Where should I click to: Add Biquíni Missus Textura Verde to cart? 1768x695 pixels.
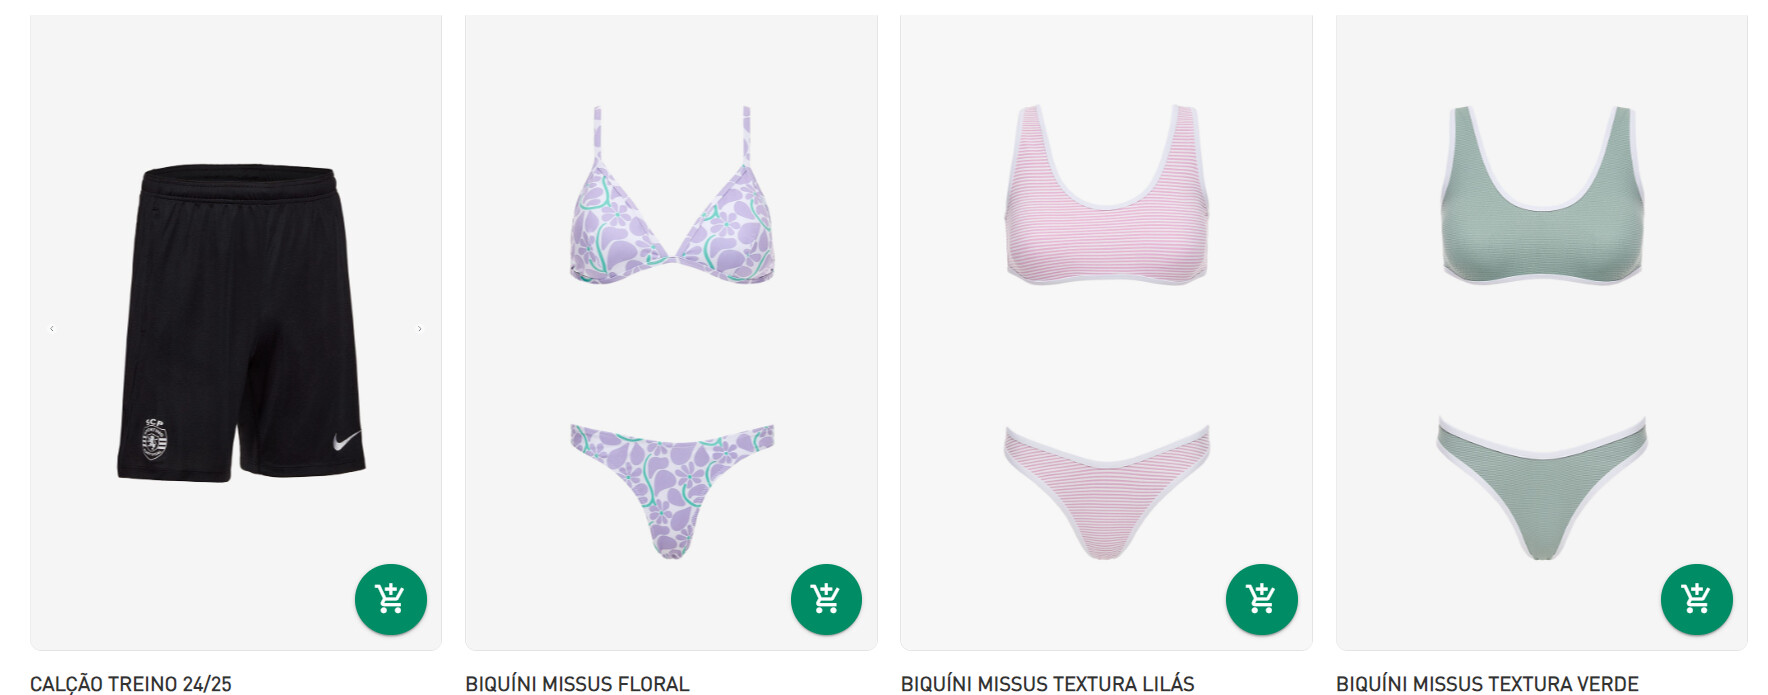click(x=1697, y=599)
